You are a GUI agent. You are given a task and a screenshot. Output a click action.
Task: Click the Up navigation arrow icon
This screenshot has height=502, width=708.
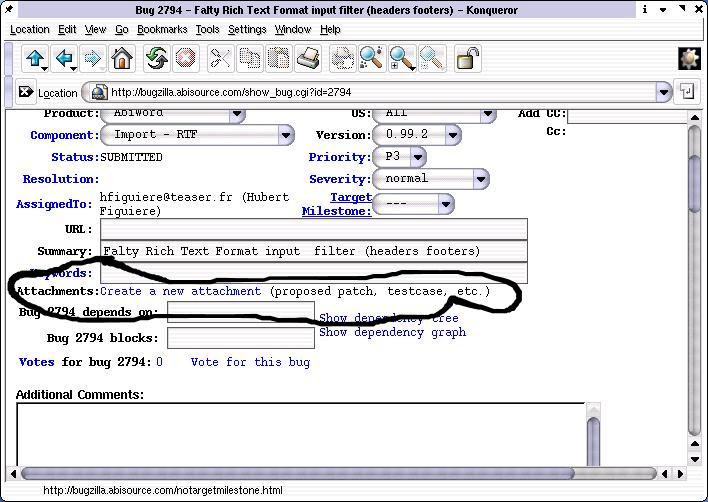[x=36, y=59]
